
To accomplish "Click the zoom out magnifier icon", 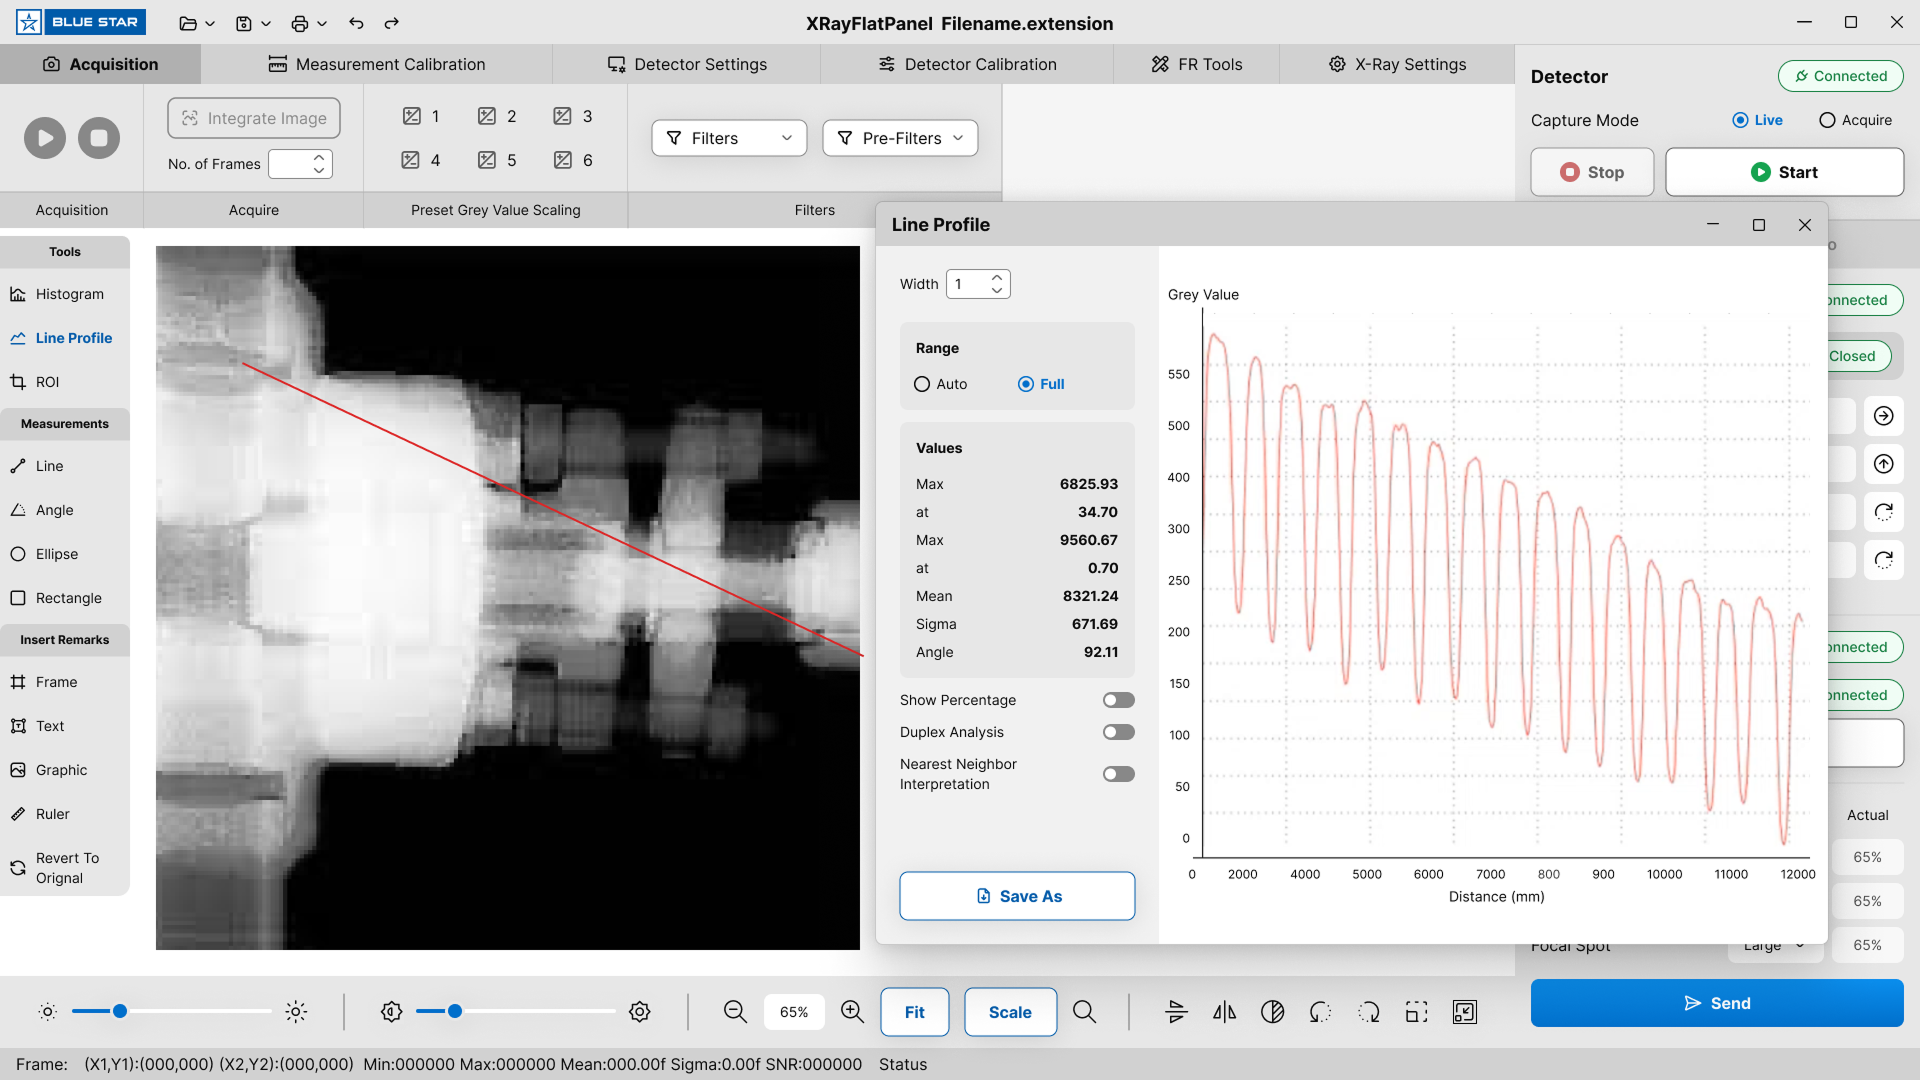I will [735, 1012].
